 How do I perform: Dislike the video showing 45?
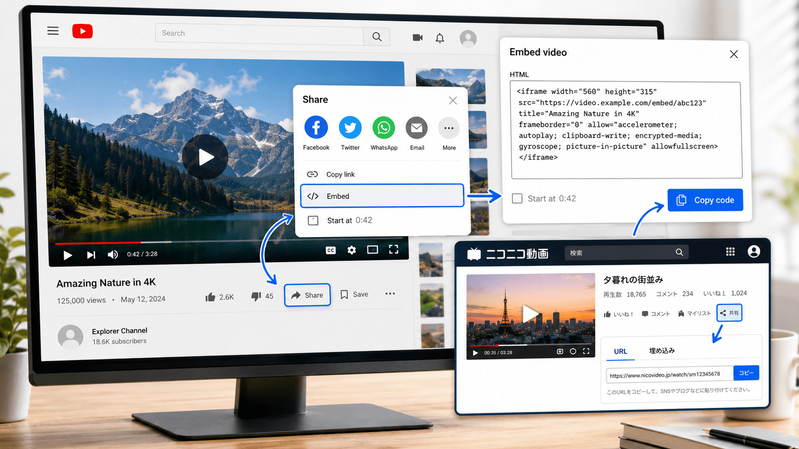[x=262, y=296]
